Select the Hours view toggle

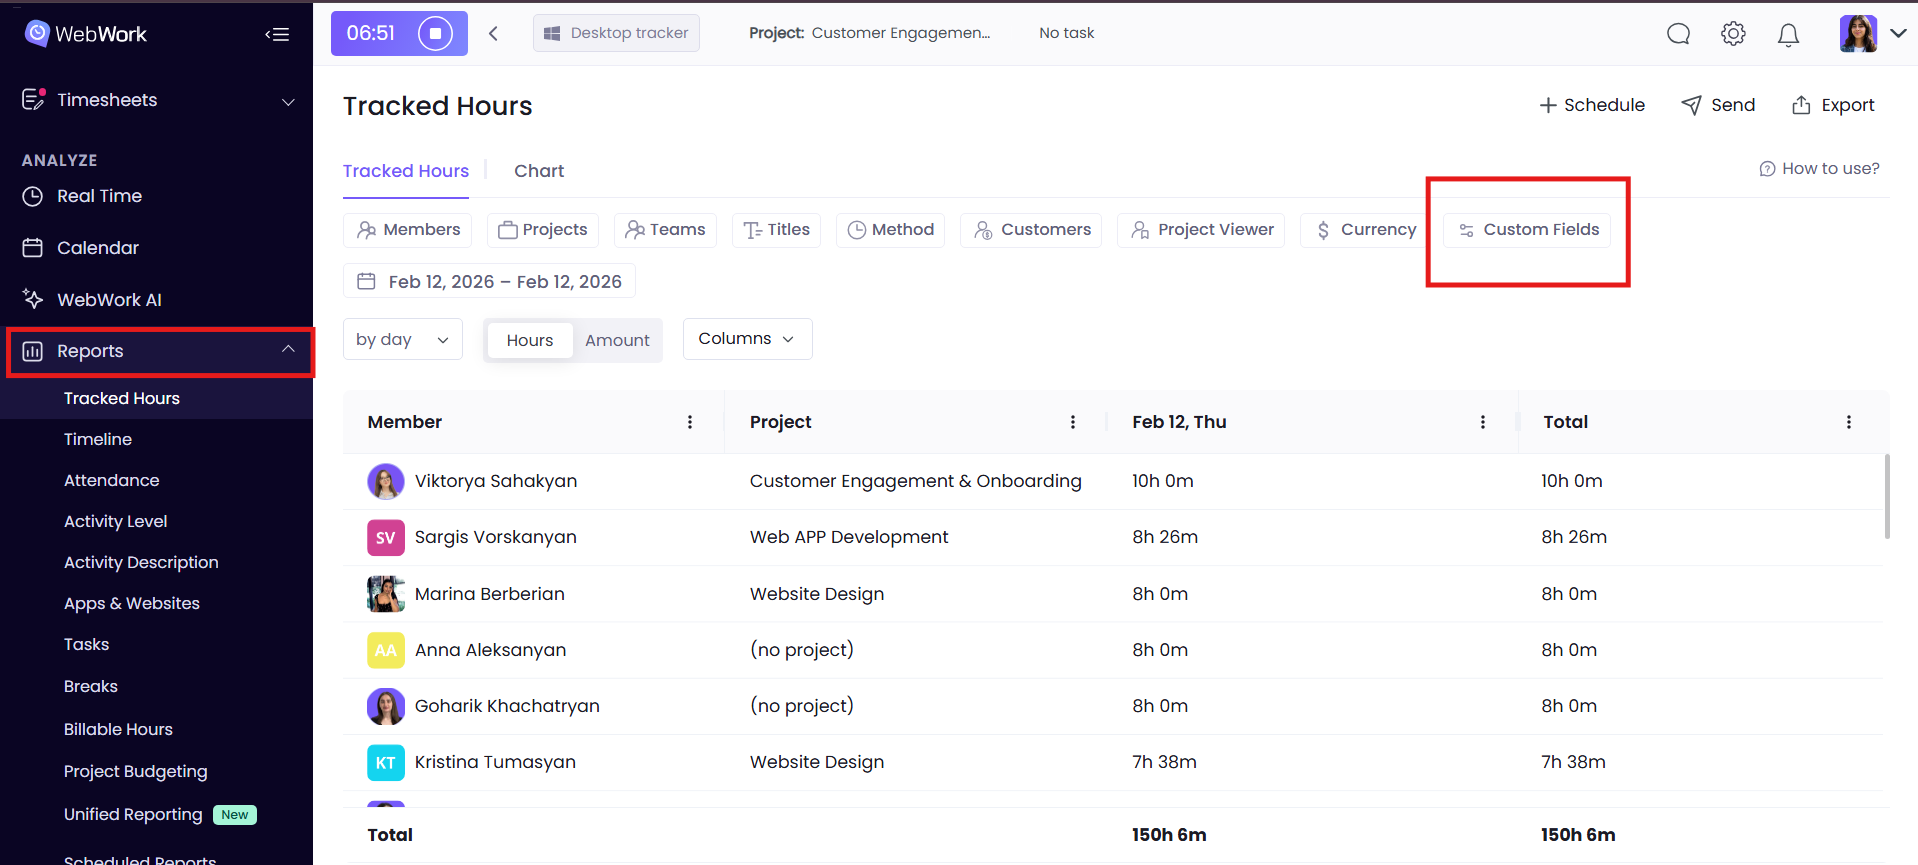529,340
